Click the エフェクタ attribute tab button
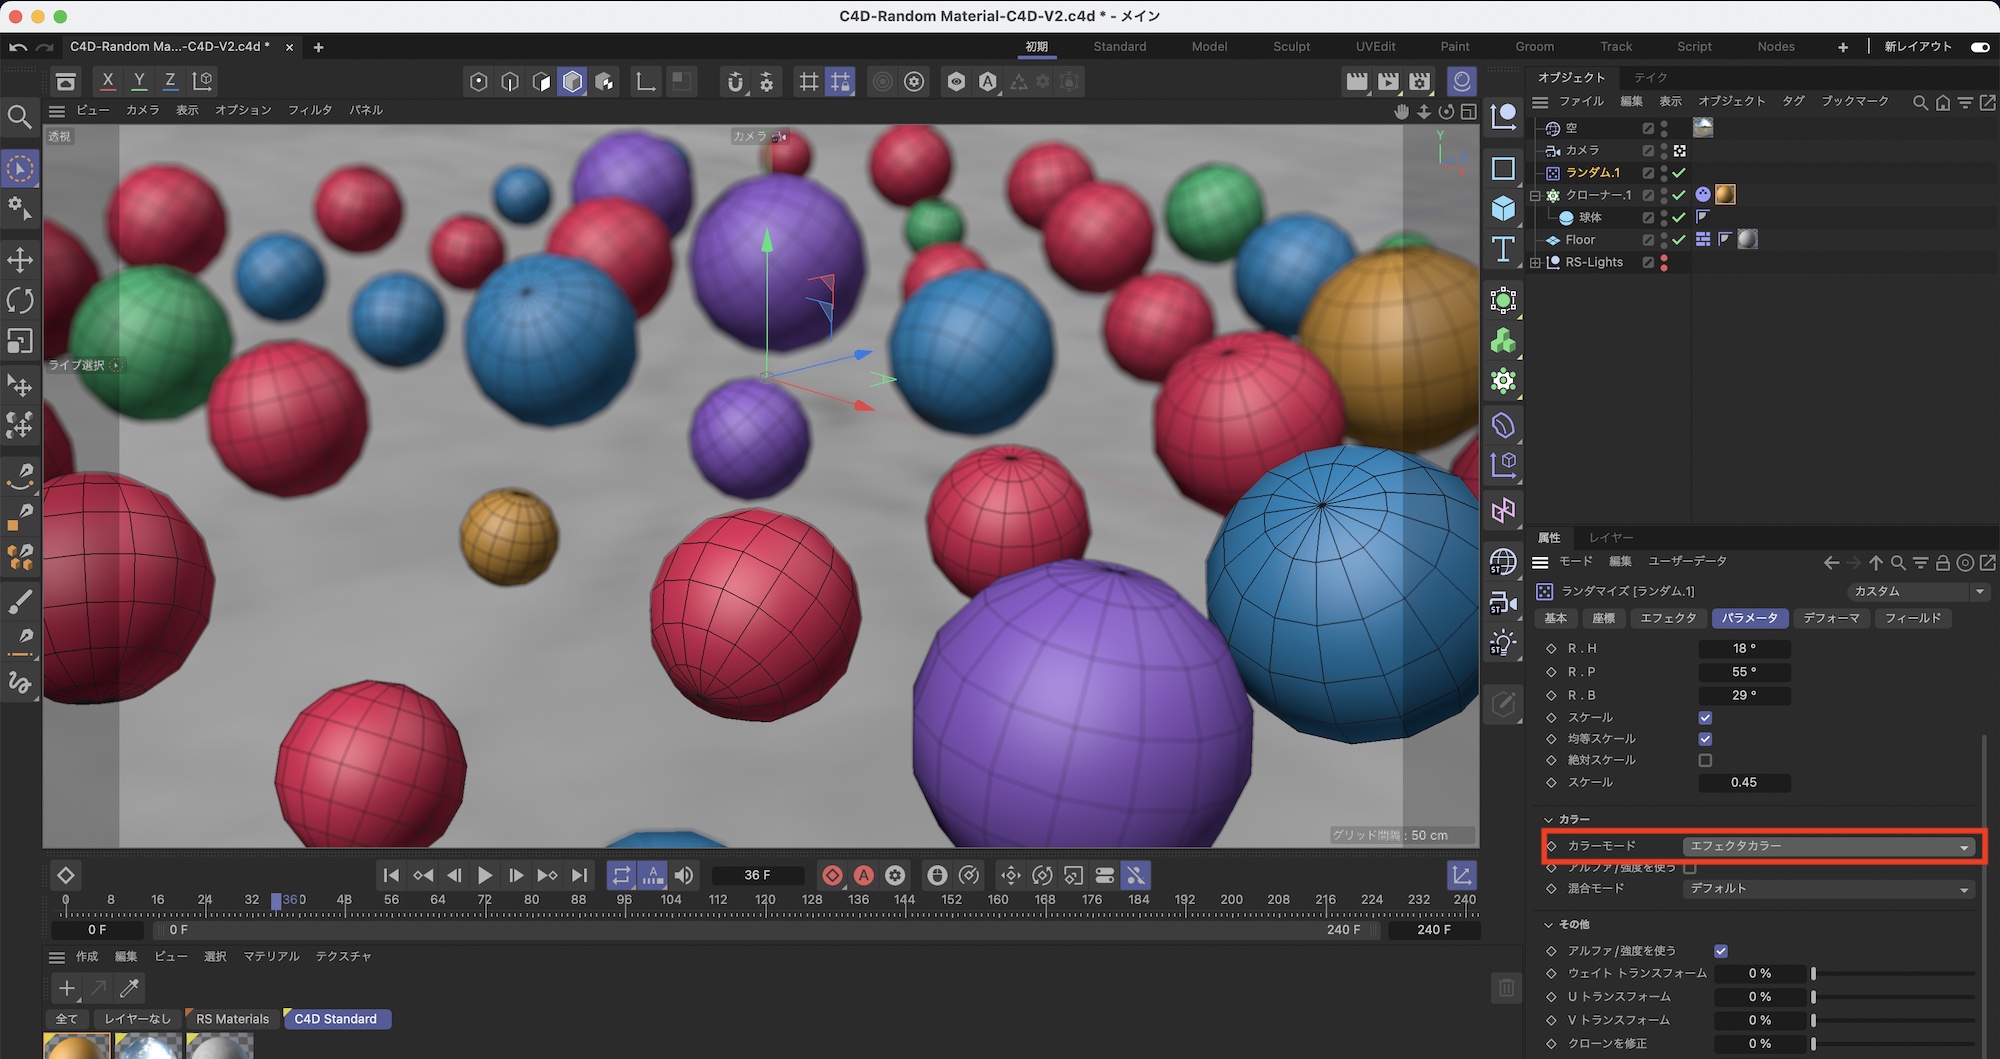 (1668, 618)
